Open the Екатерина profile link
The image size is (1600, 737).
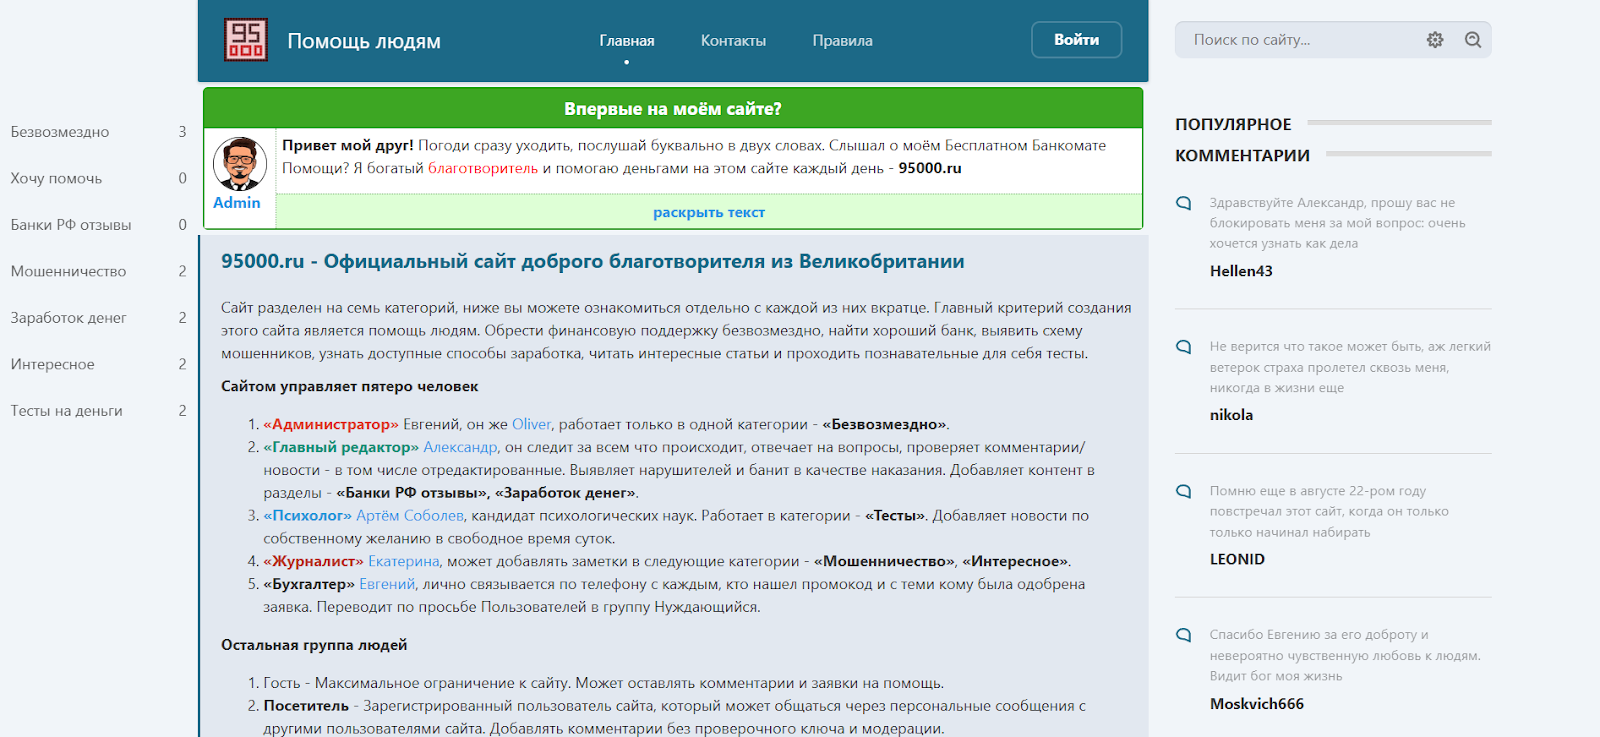pos(404,561)
